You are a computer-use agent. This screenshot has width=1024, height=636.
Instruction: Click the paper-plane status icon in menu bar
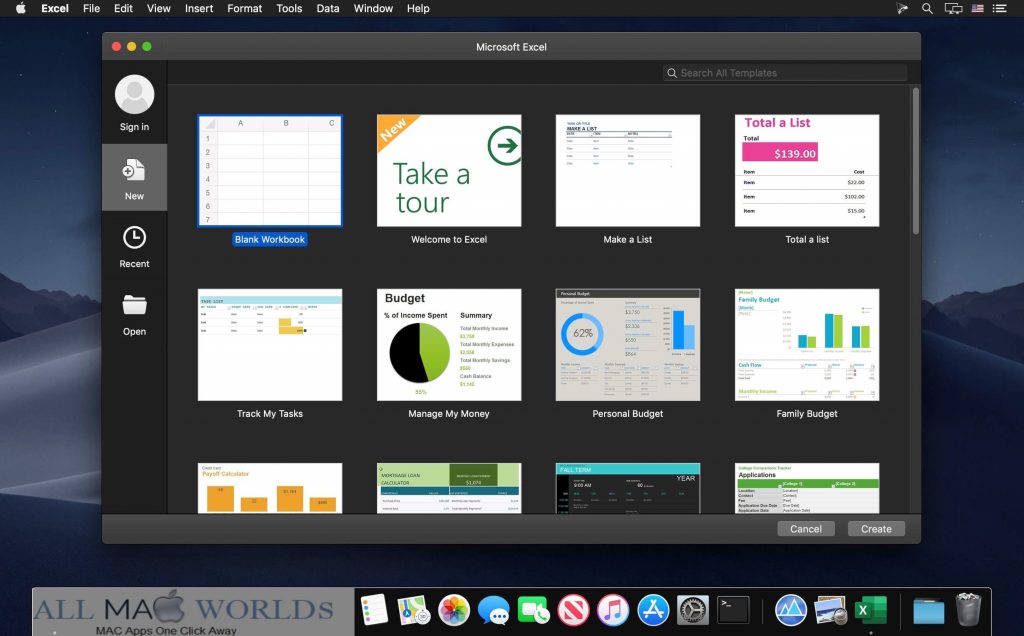pos(902,8)
